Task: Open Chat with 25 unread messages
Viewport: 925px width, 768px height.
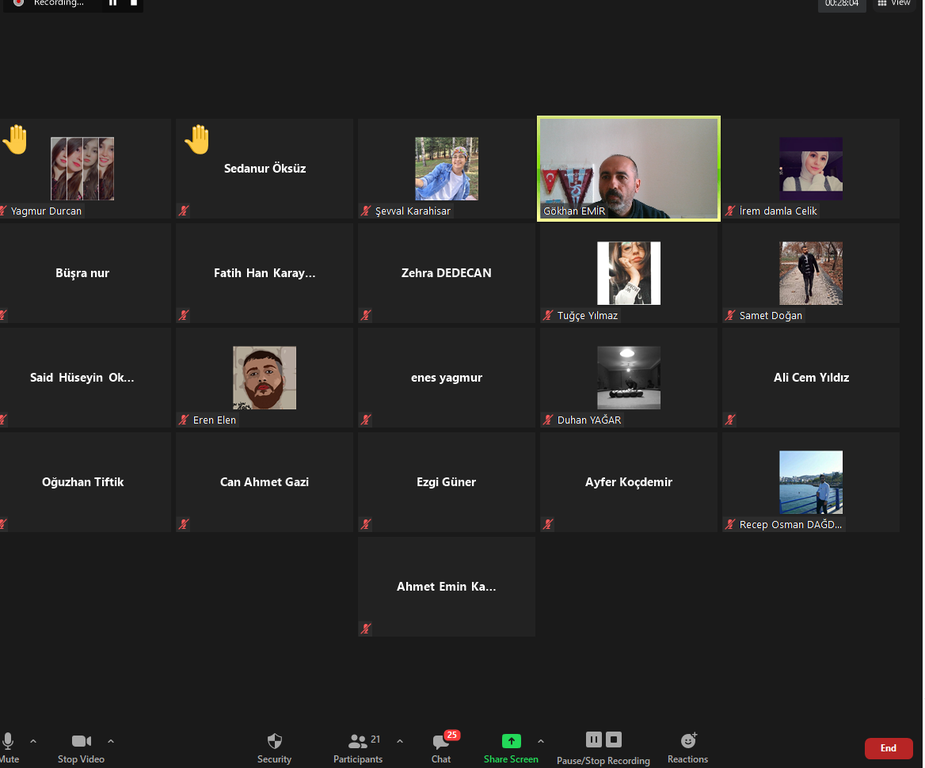Action: click(441, 741)
